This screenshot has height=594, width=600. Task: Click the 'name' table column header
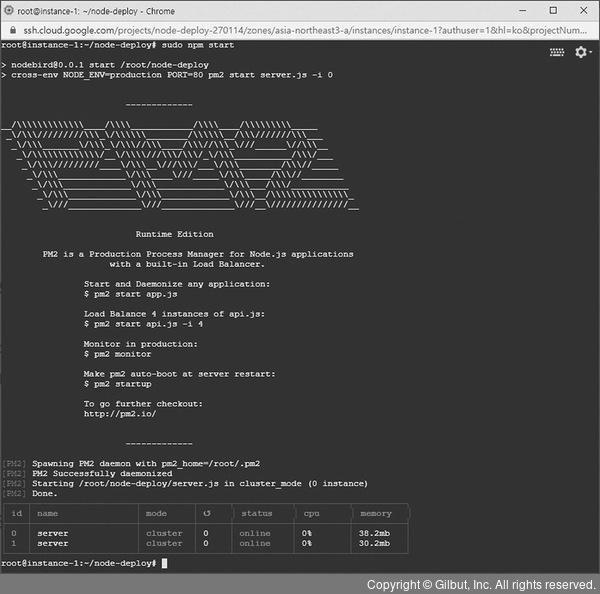click(x=47, y=513)
